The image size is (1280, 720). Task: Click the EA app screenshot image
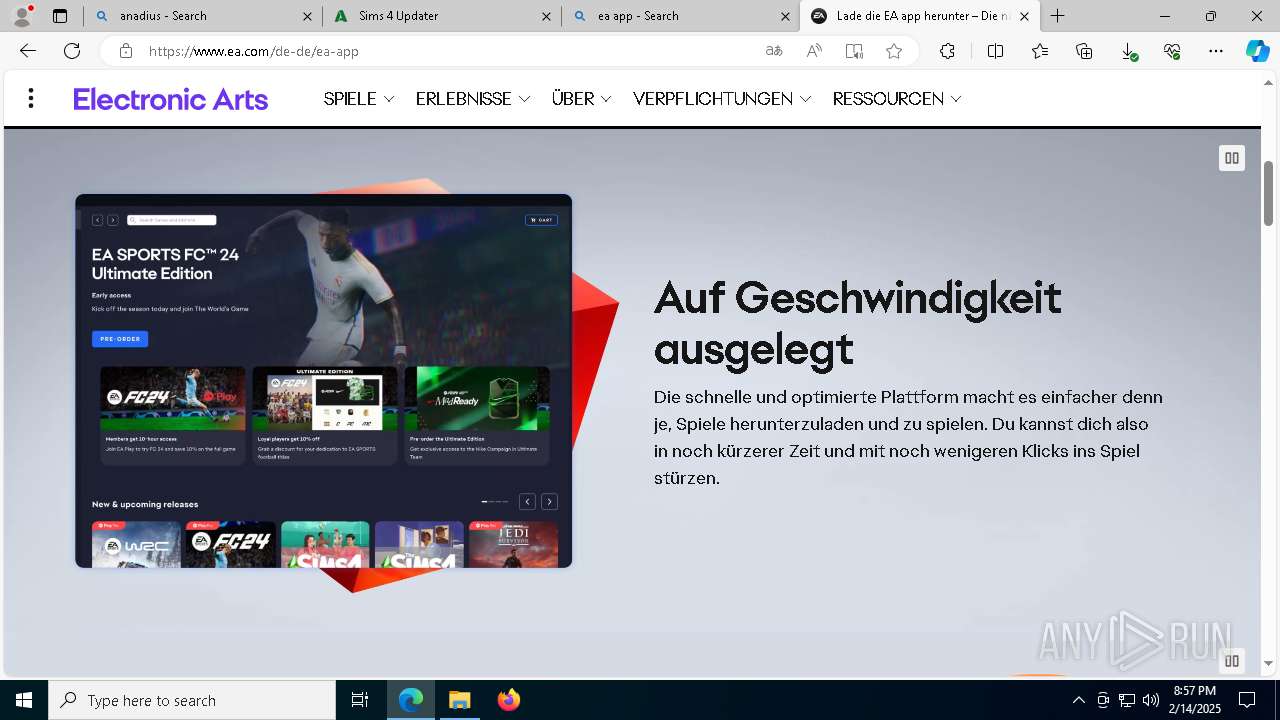pos(323,381)
